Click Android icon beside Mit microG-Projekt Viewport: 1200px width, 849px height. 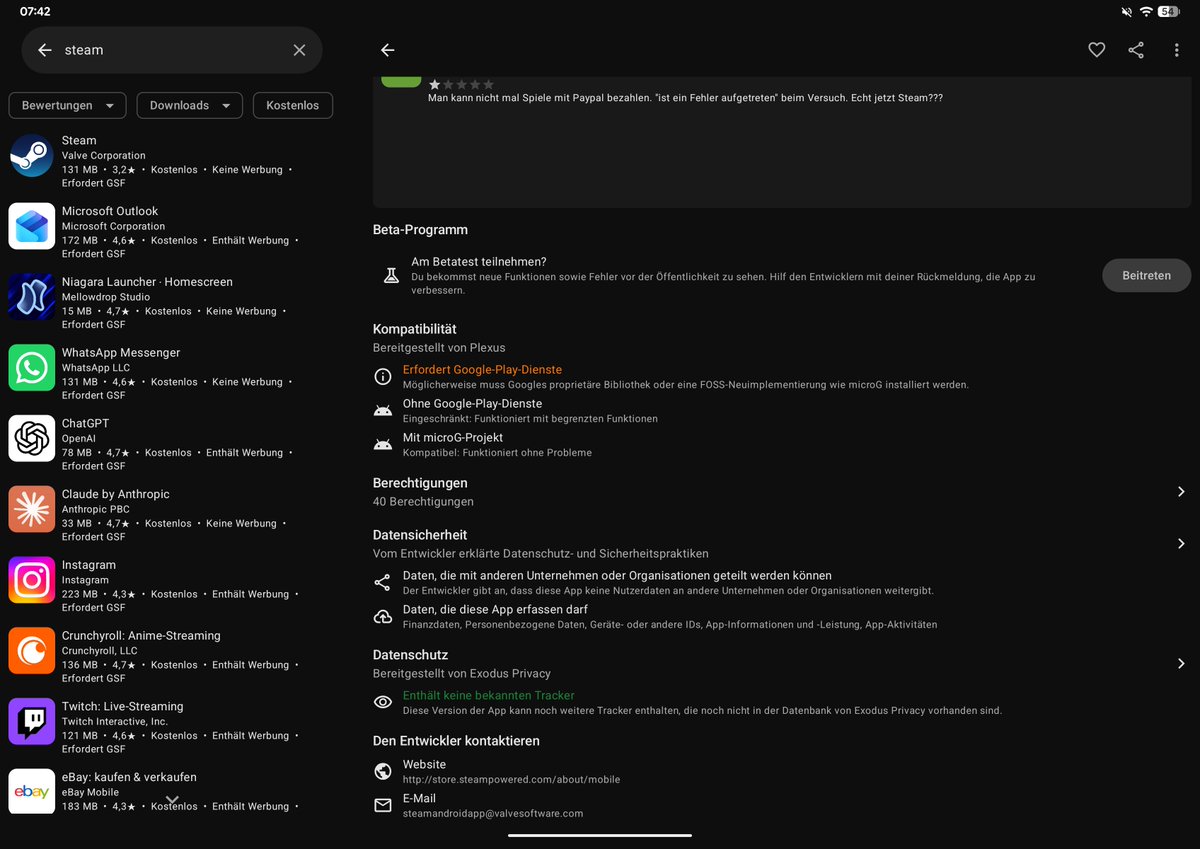coord(382,445)
